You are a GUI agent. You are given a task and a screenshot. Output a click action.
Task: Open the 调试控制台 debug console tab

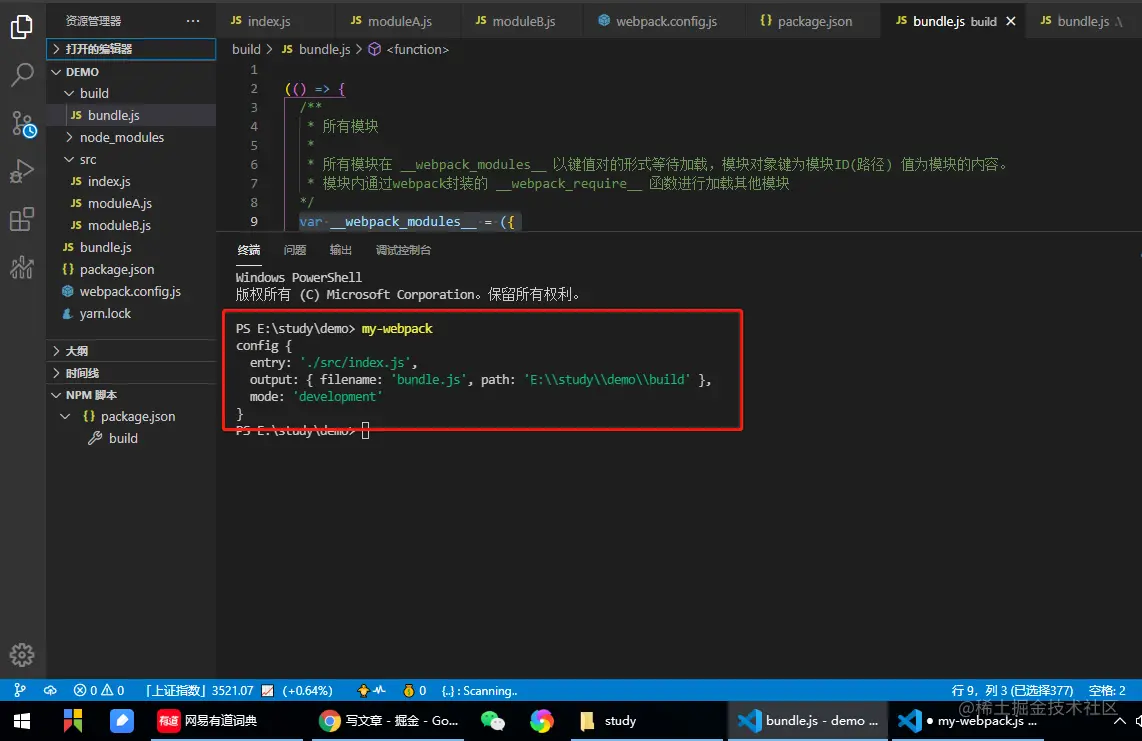coord(403,250)
